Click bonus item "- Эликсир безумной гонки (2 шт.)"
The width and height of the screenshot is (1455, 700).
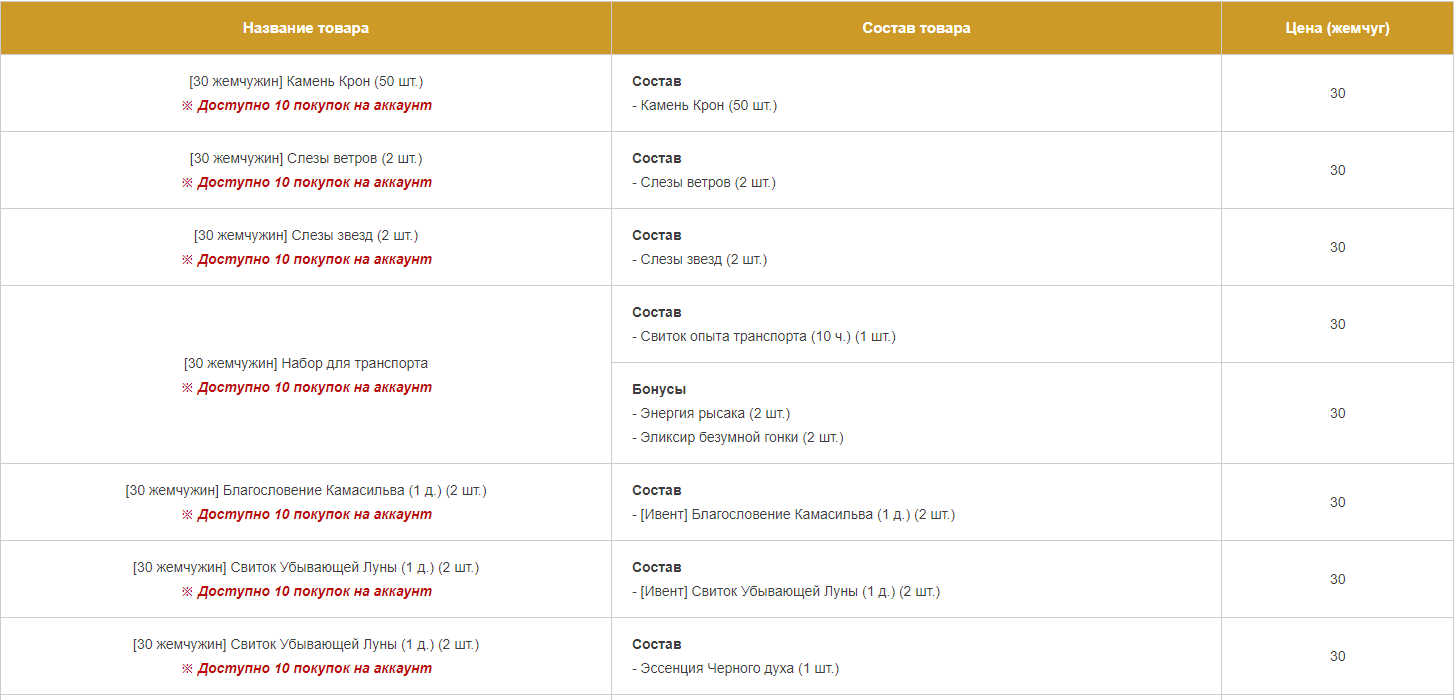tap(738, 437)
